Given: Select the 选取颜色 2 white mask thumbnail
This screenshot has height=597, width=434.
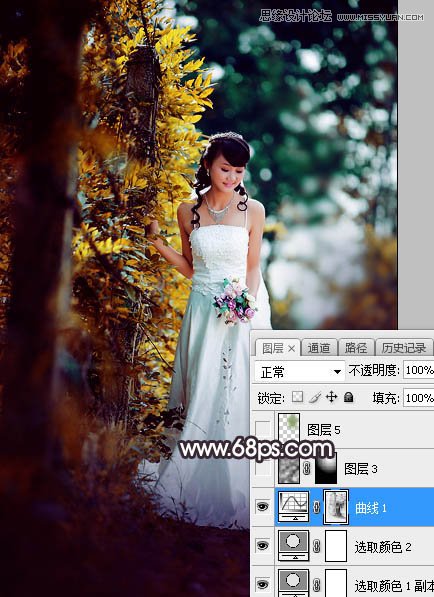Looking at the screenshot, I should (336, 546).
